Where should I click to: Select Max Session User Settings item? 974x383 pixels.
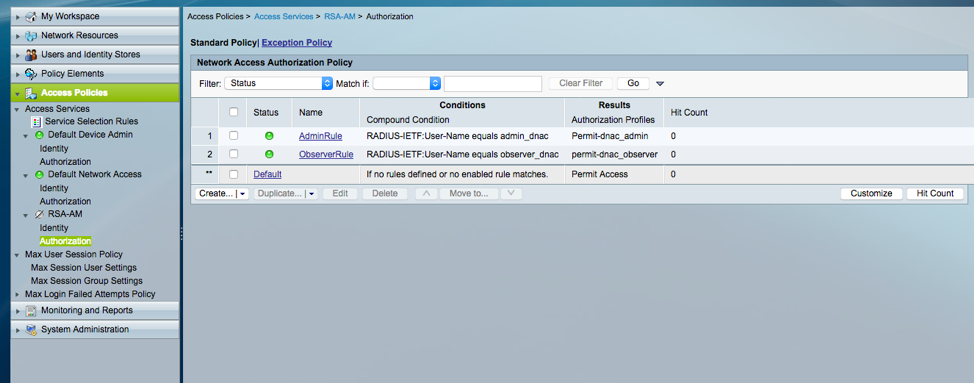84,268
